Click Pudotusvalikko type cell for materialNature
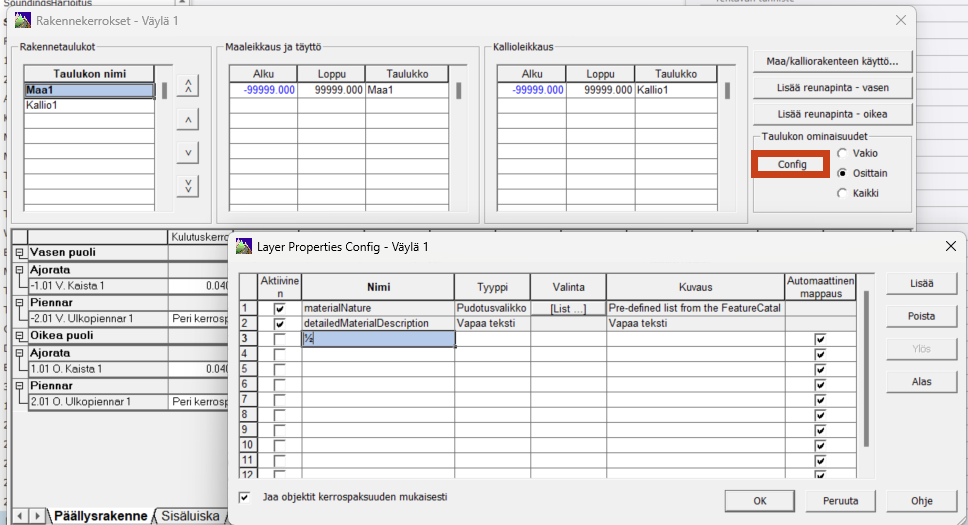This screenshot has height=525, width=968. pyautogui.click(x=492, y=308)
